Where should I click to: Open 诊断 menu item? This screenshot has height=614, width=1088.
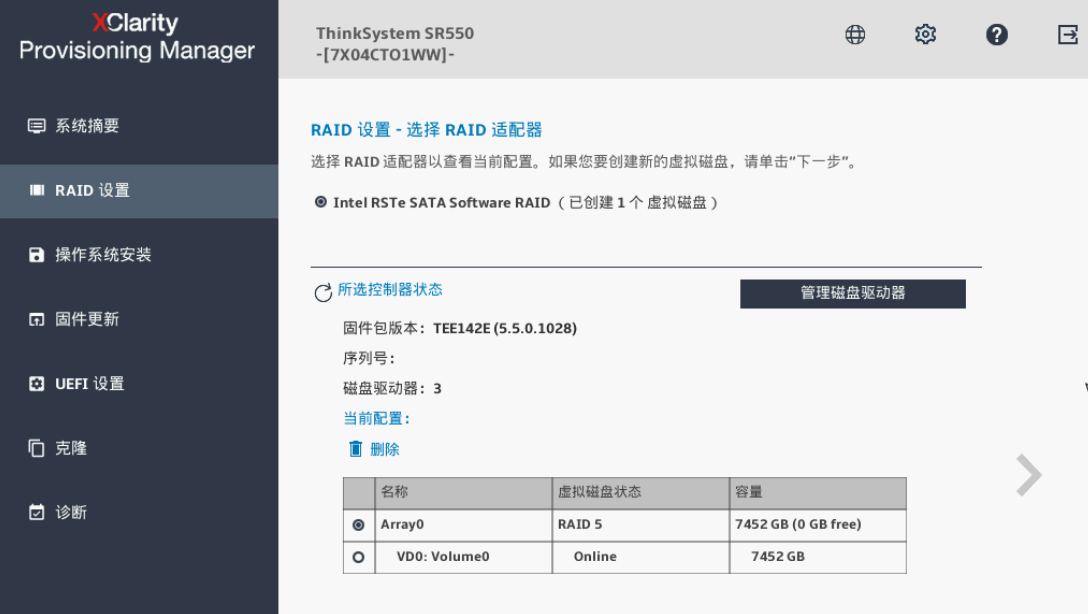[x=139, y=512]
